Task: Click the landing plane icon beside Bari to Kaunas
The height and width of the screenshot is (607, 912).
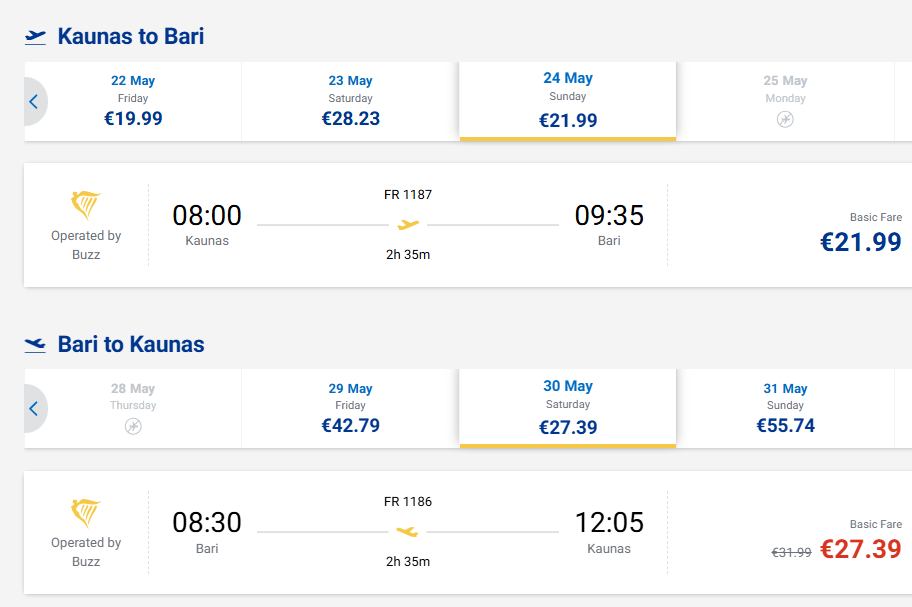Action: coord(35,345)
